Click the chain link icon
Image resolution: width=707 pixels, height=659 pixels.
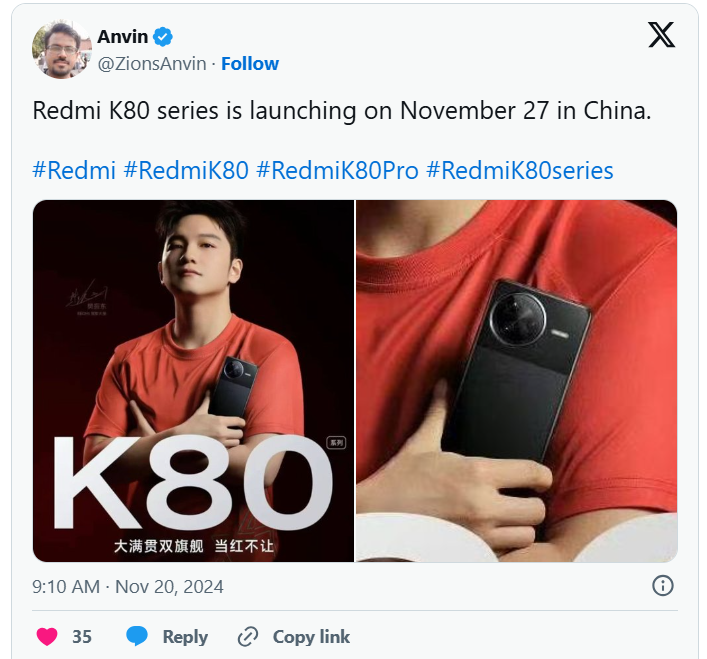coord(248,636)
